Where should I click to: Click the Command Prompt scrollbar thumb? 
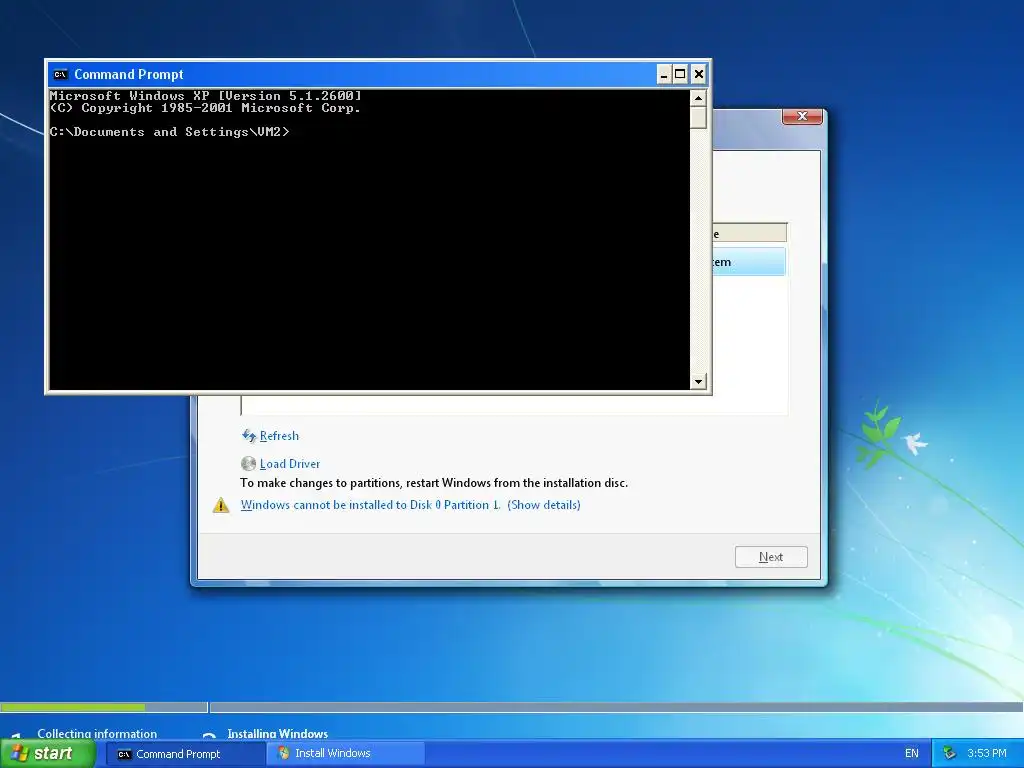point(699,118)
